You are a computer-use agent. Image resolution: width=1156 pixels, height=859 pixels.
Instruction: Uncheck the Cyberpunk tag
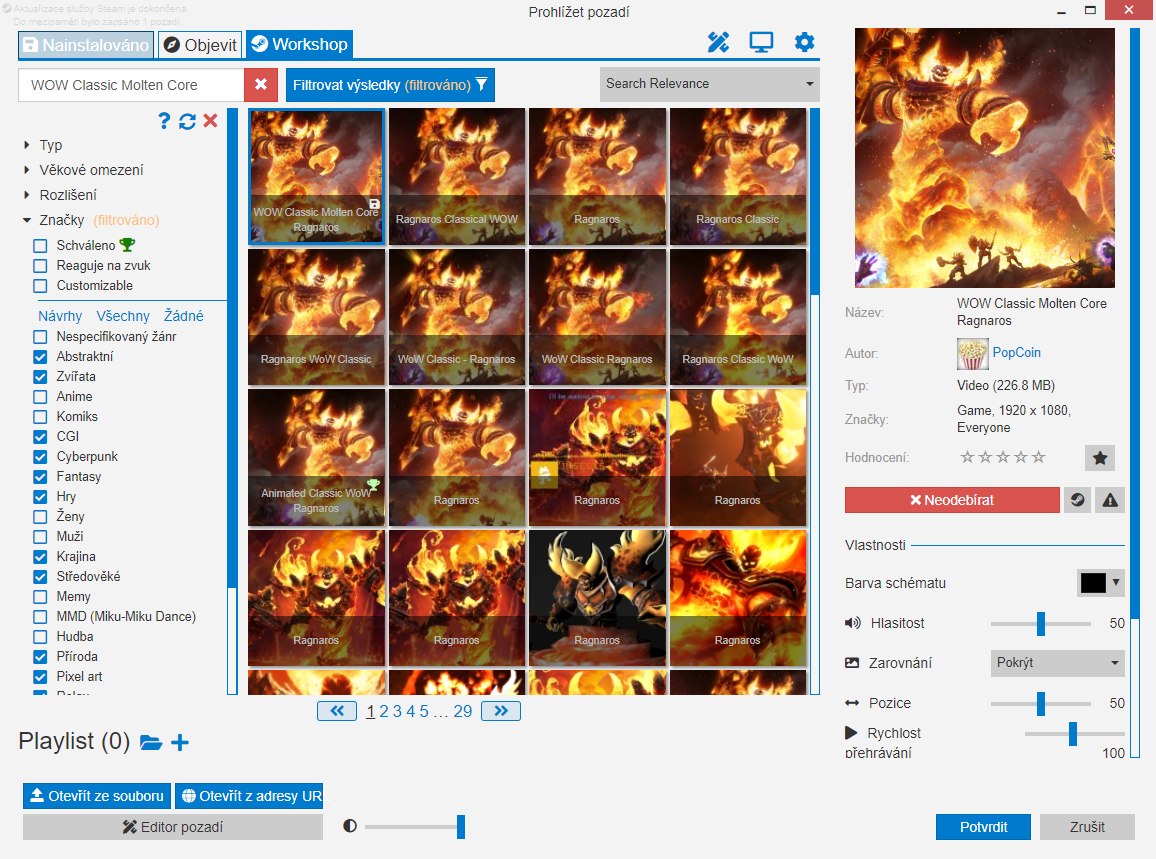pos(41,457)
